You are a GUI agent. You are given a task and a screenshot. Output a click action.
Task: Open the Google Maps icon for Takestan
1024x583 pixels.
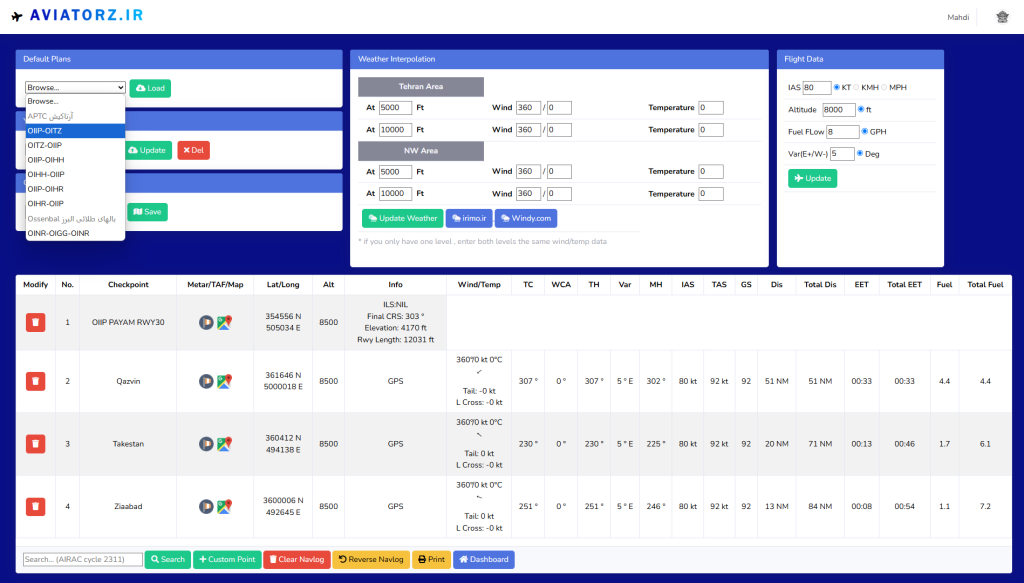(225, 443)
